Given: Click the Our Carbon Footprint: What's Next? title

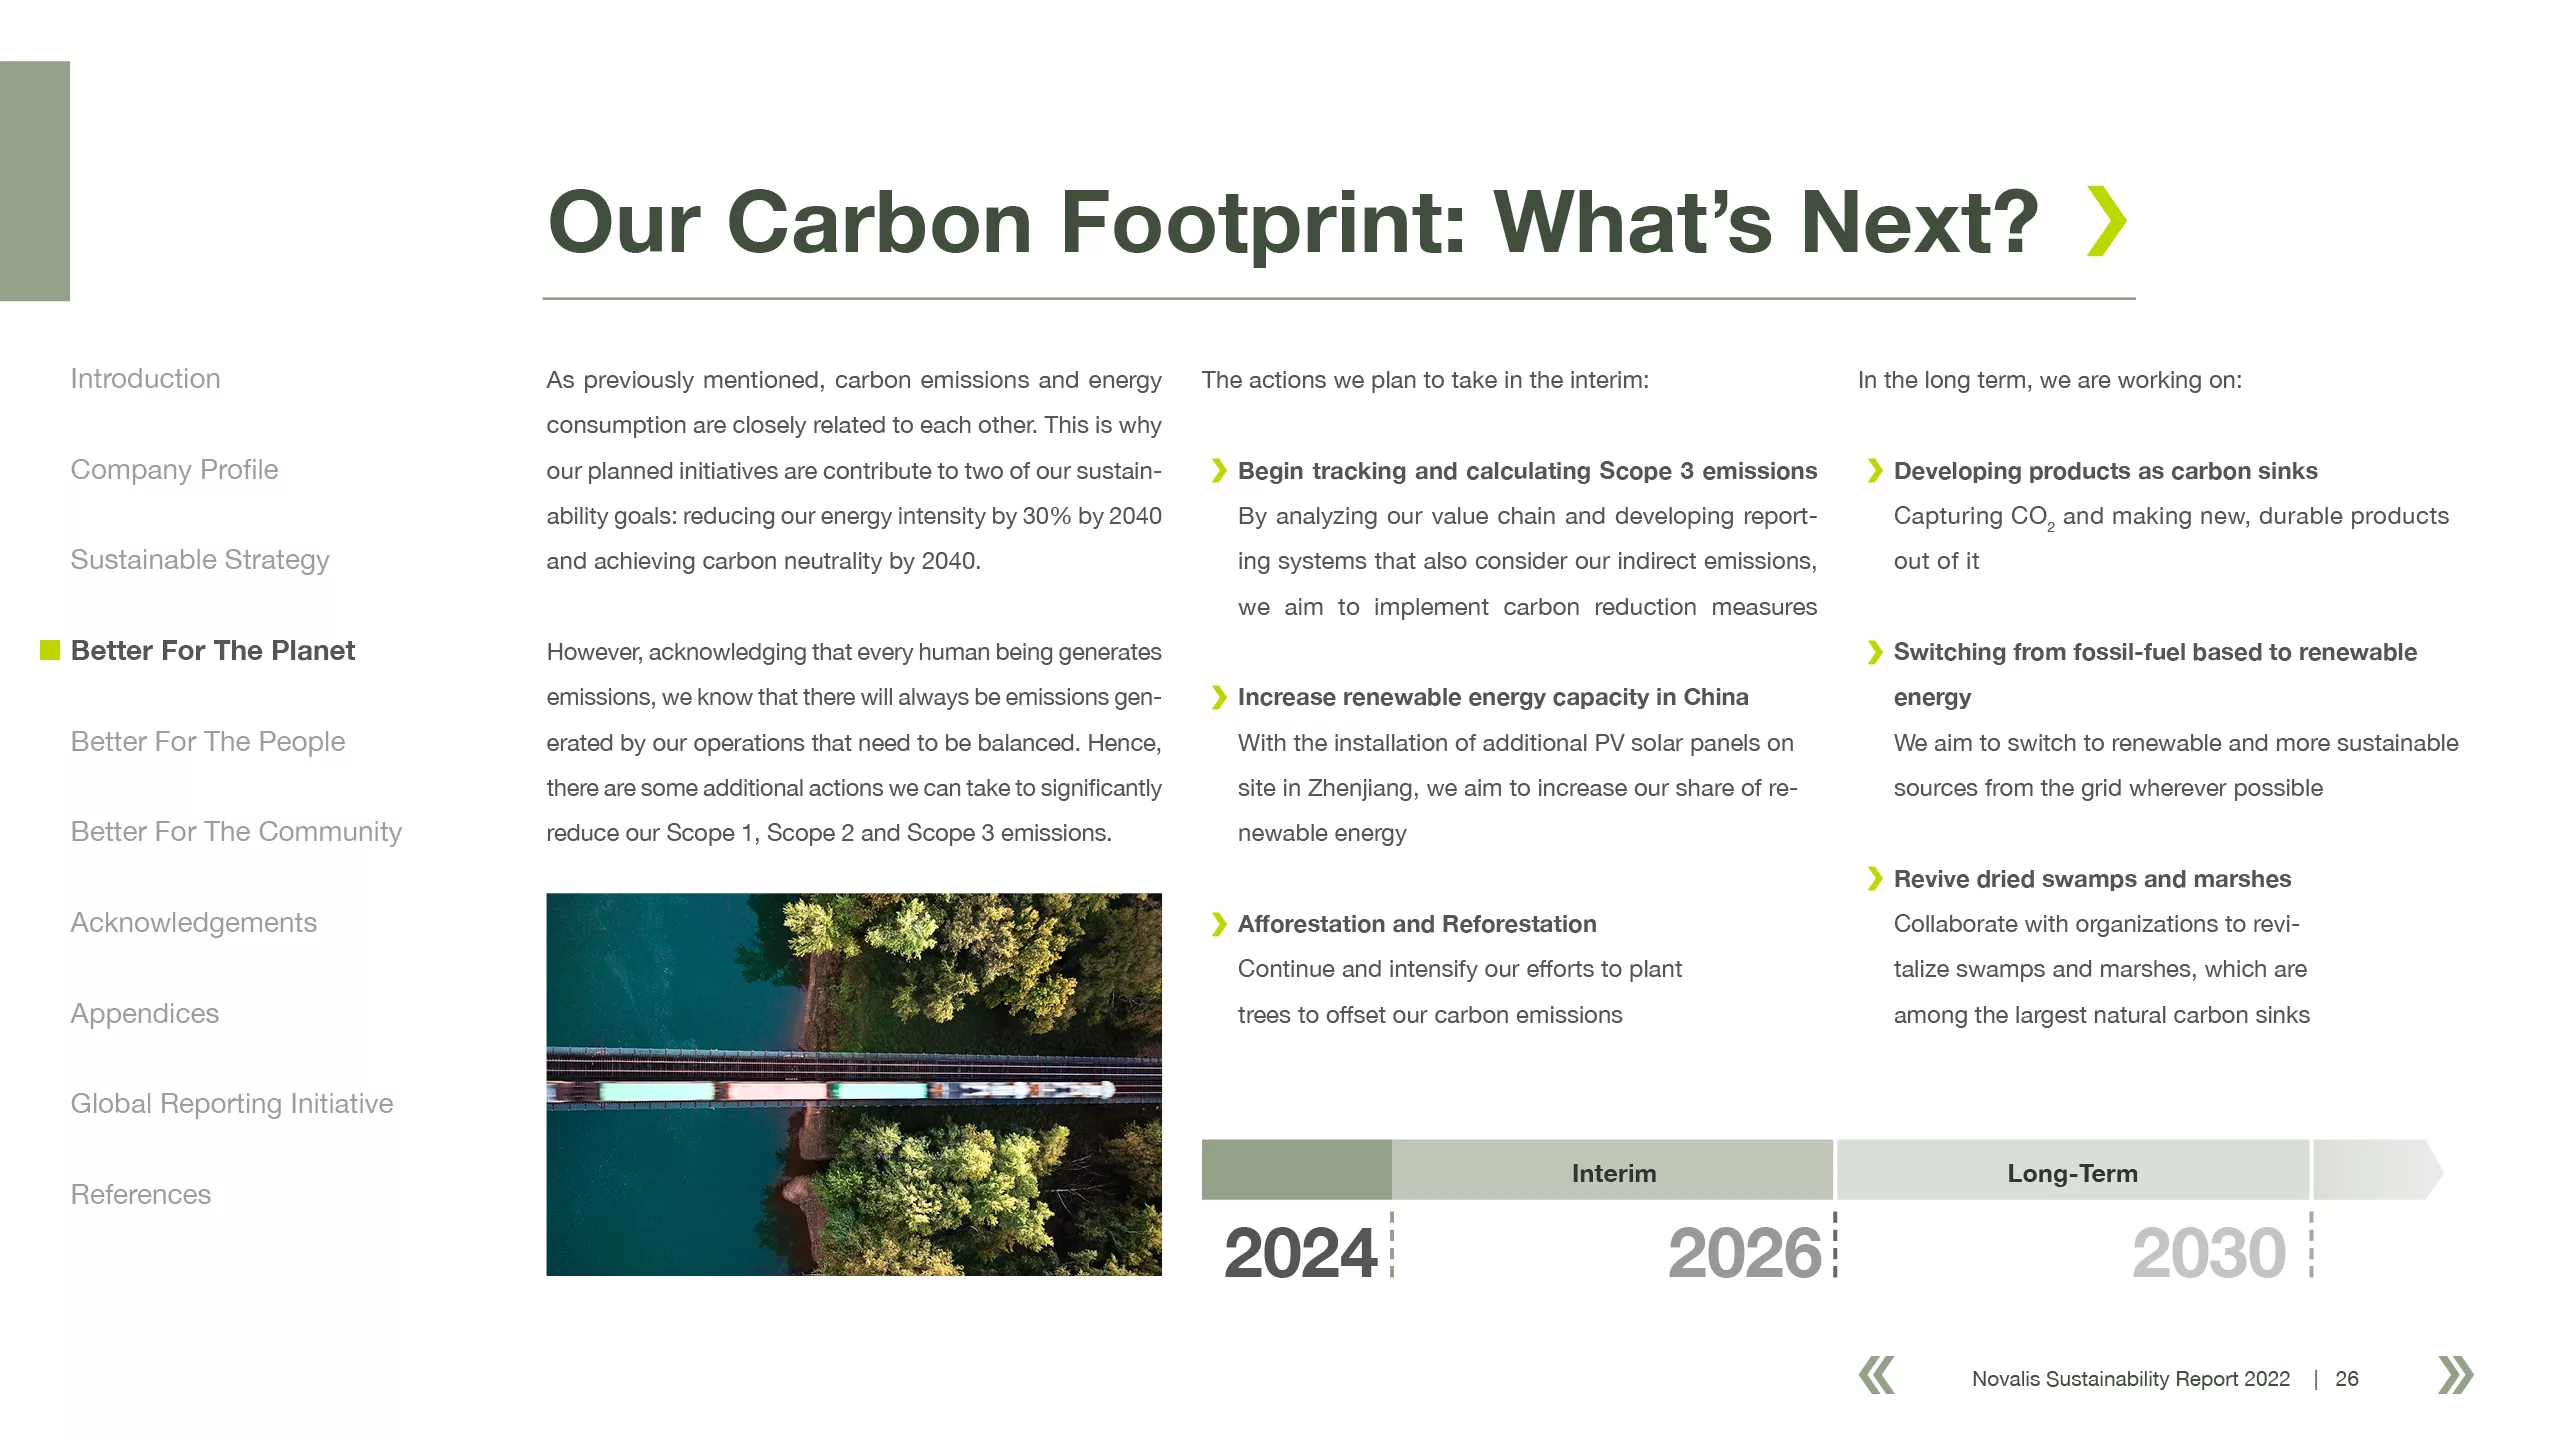Looking at the screenshot, I should [x=1293, y=222].
